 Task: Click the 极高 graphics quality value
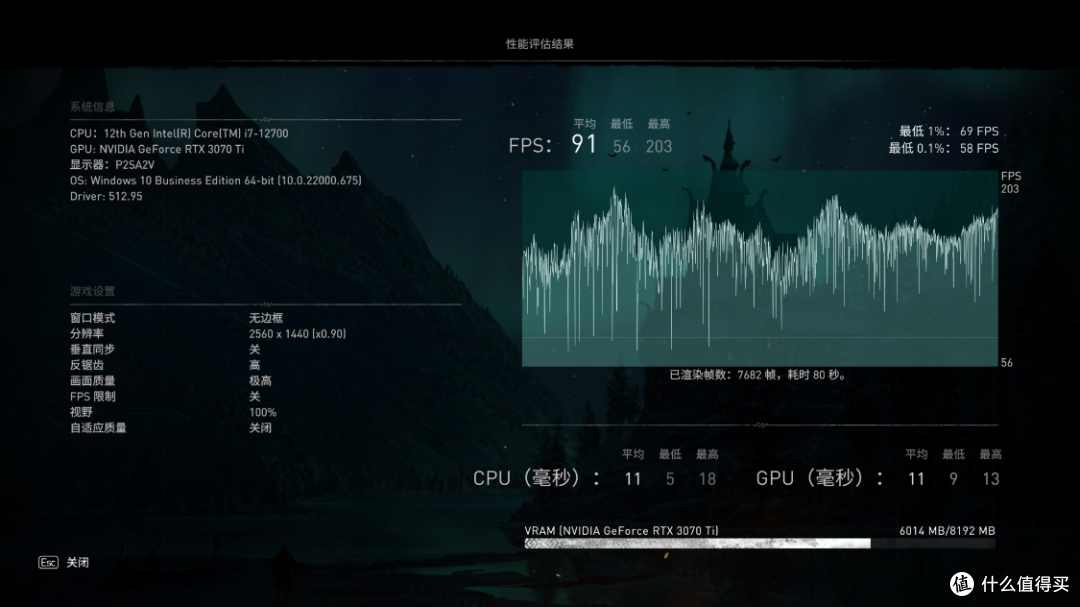pos(260,381)
